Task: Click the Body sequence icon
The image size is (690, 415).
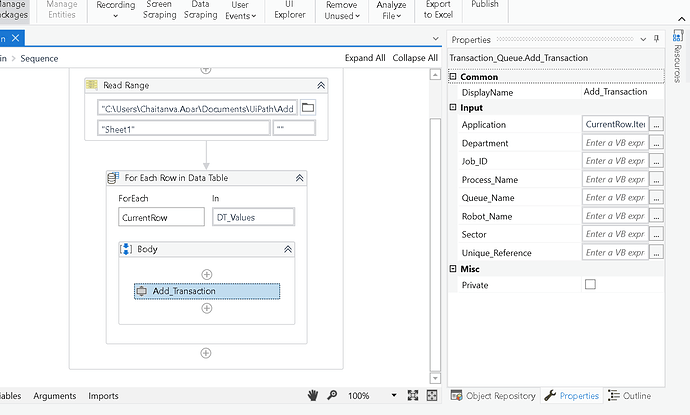Action: (x=126, y=249)
